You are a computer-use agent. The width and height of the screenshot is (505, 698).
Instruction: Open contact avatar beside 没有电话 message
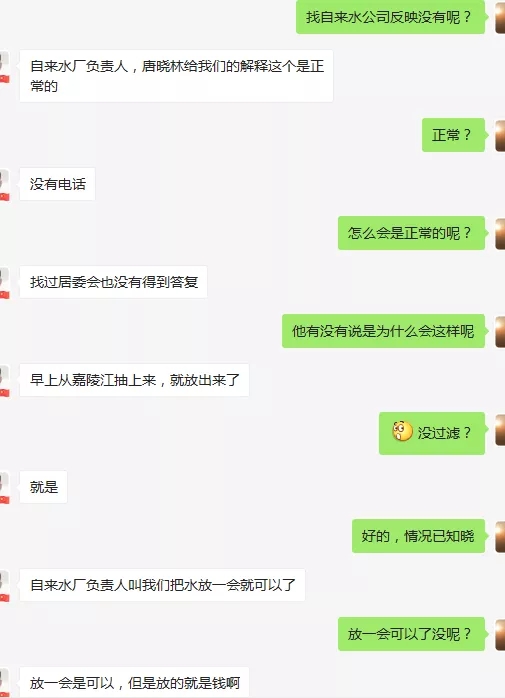click(4, 184)
